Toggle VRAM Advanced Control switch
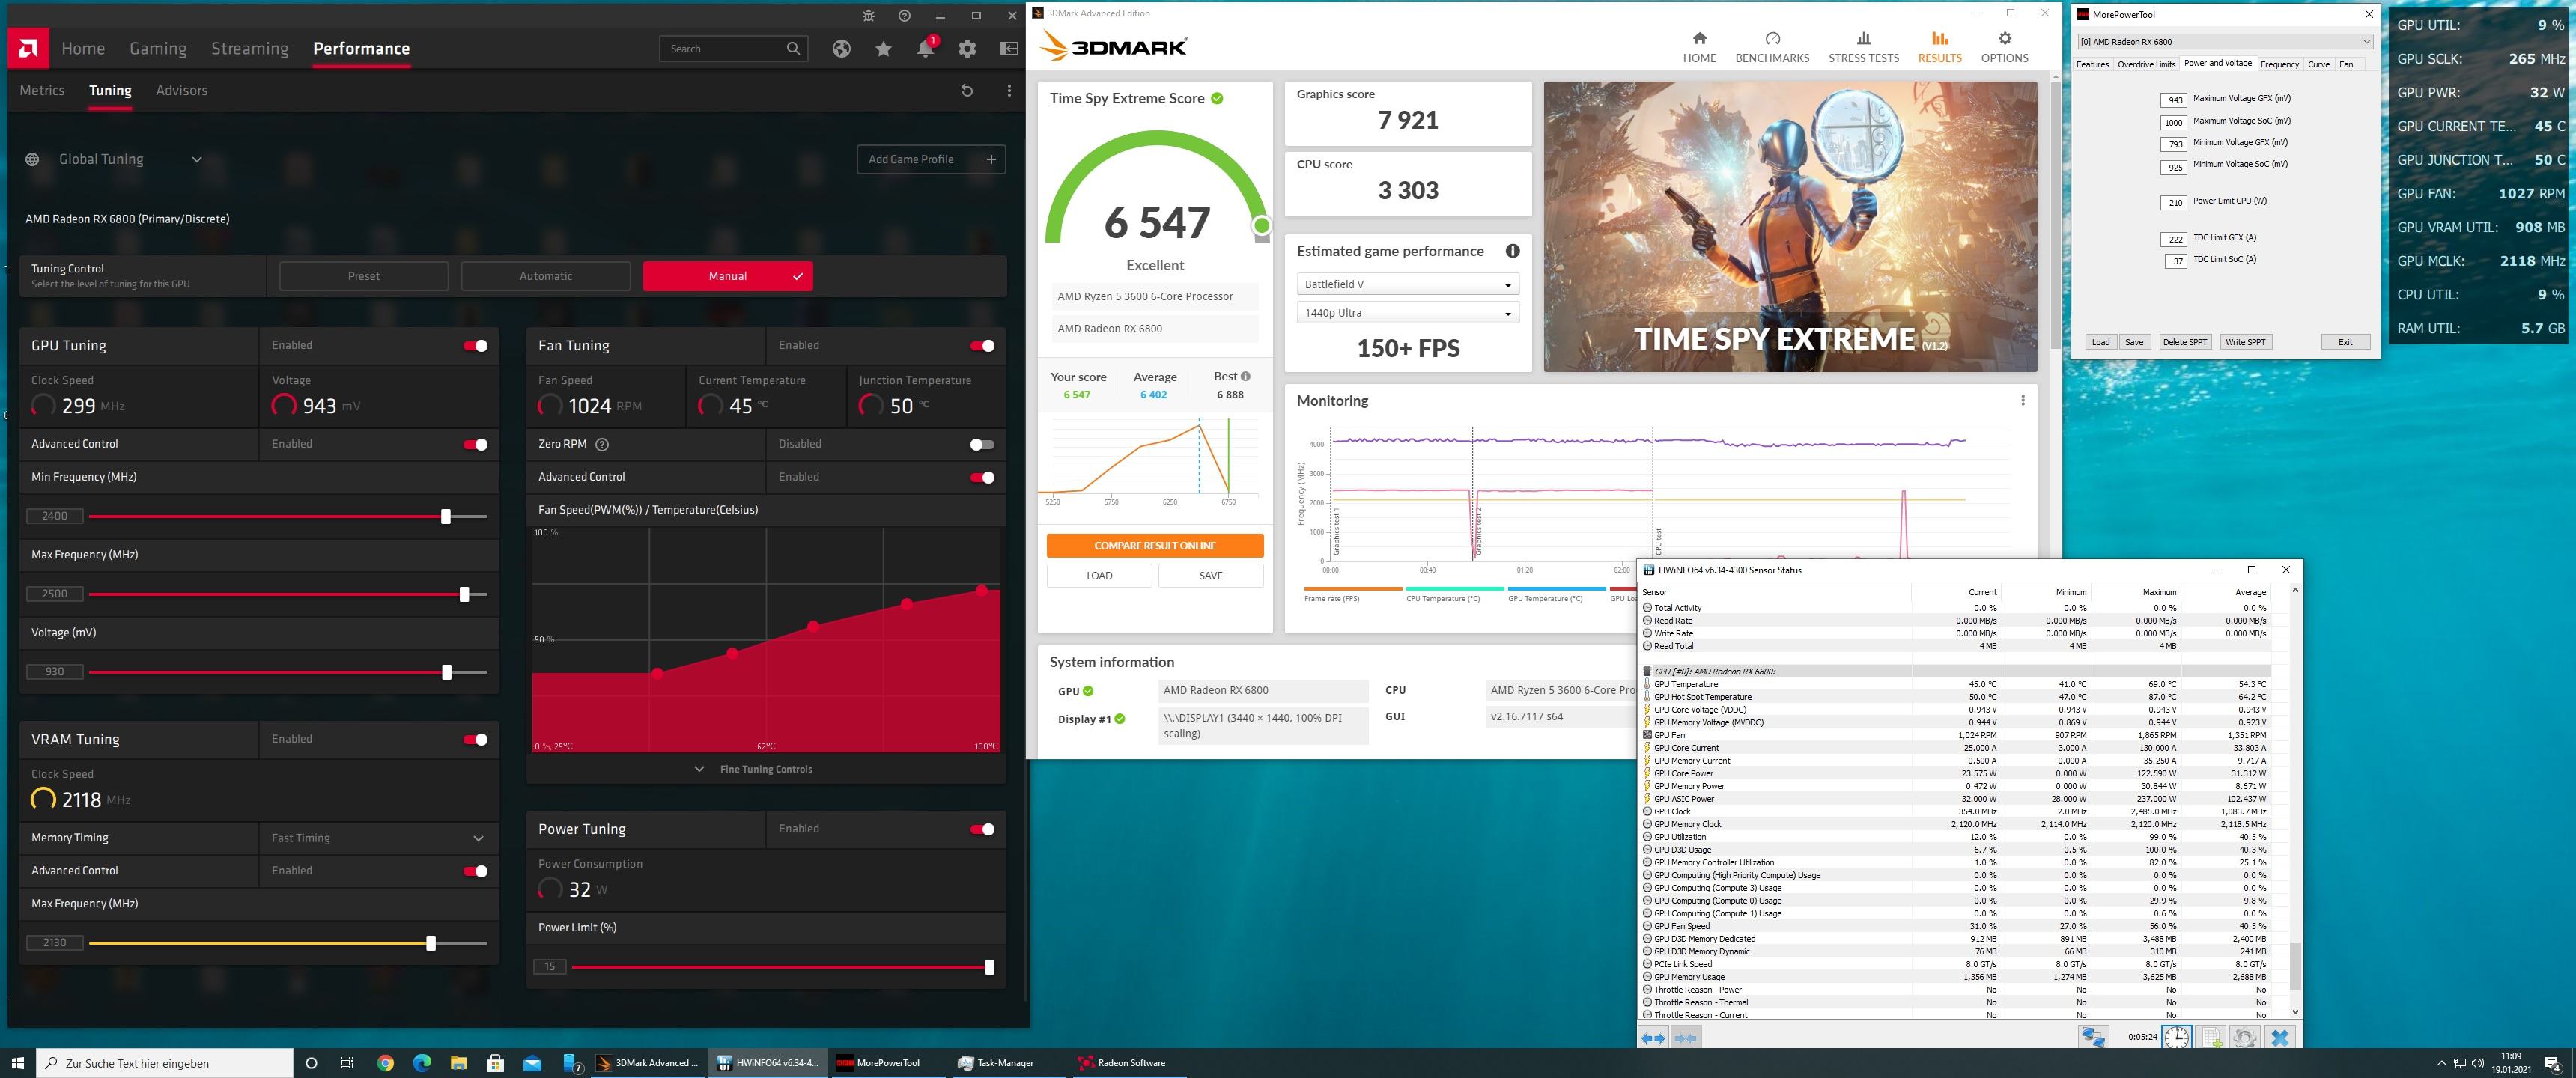2576x1078 pixels. [476, 872]
